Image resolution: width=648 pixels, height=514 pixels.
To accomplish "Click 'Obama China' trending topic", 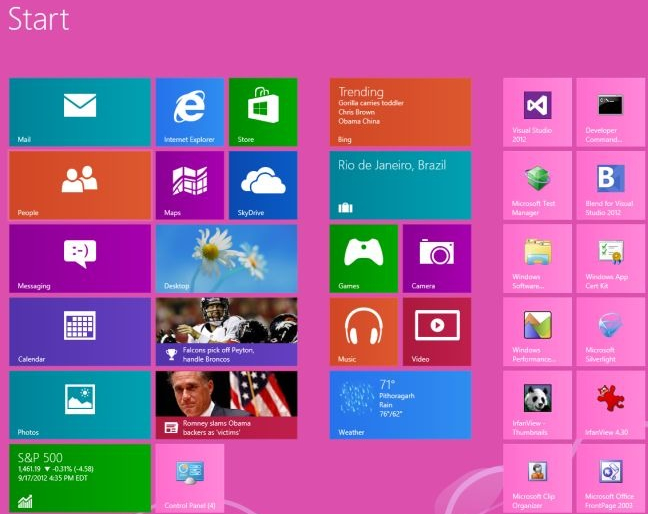I will (x=359, y=121).
